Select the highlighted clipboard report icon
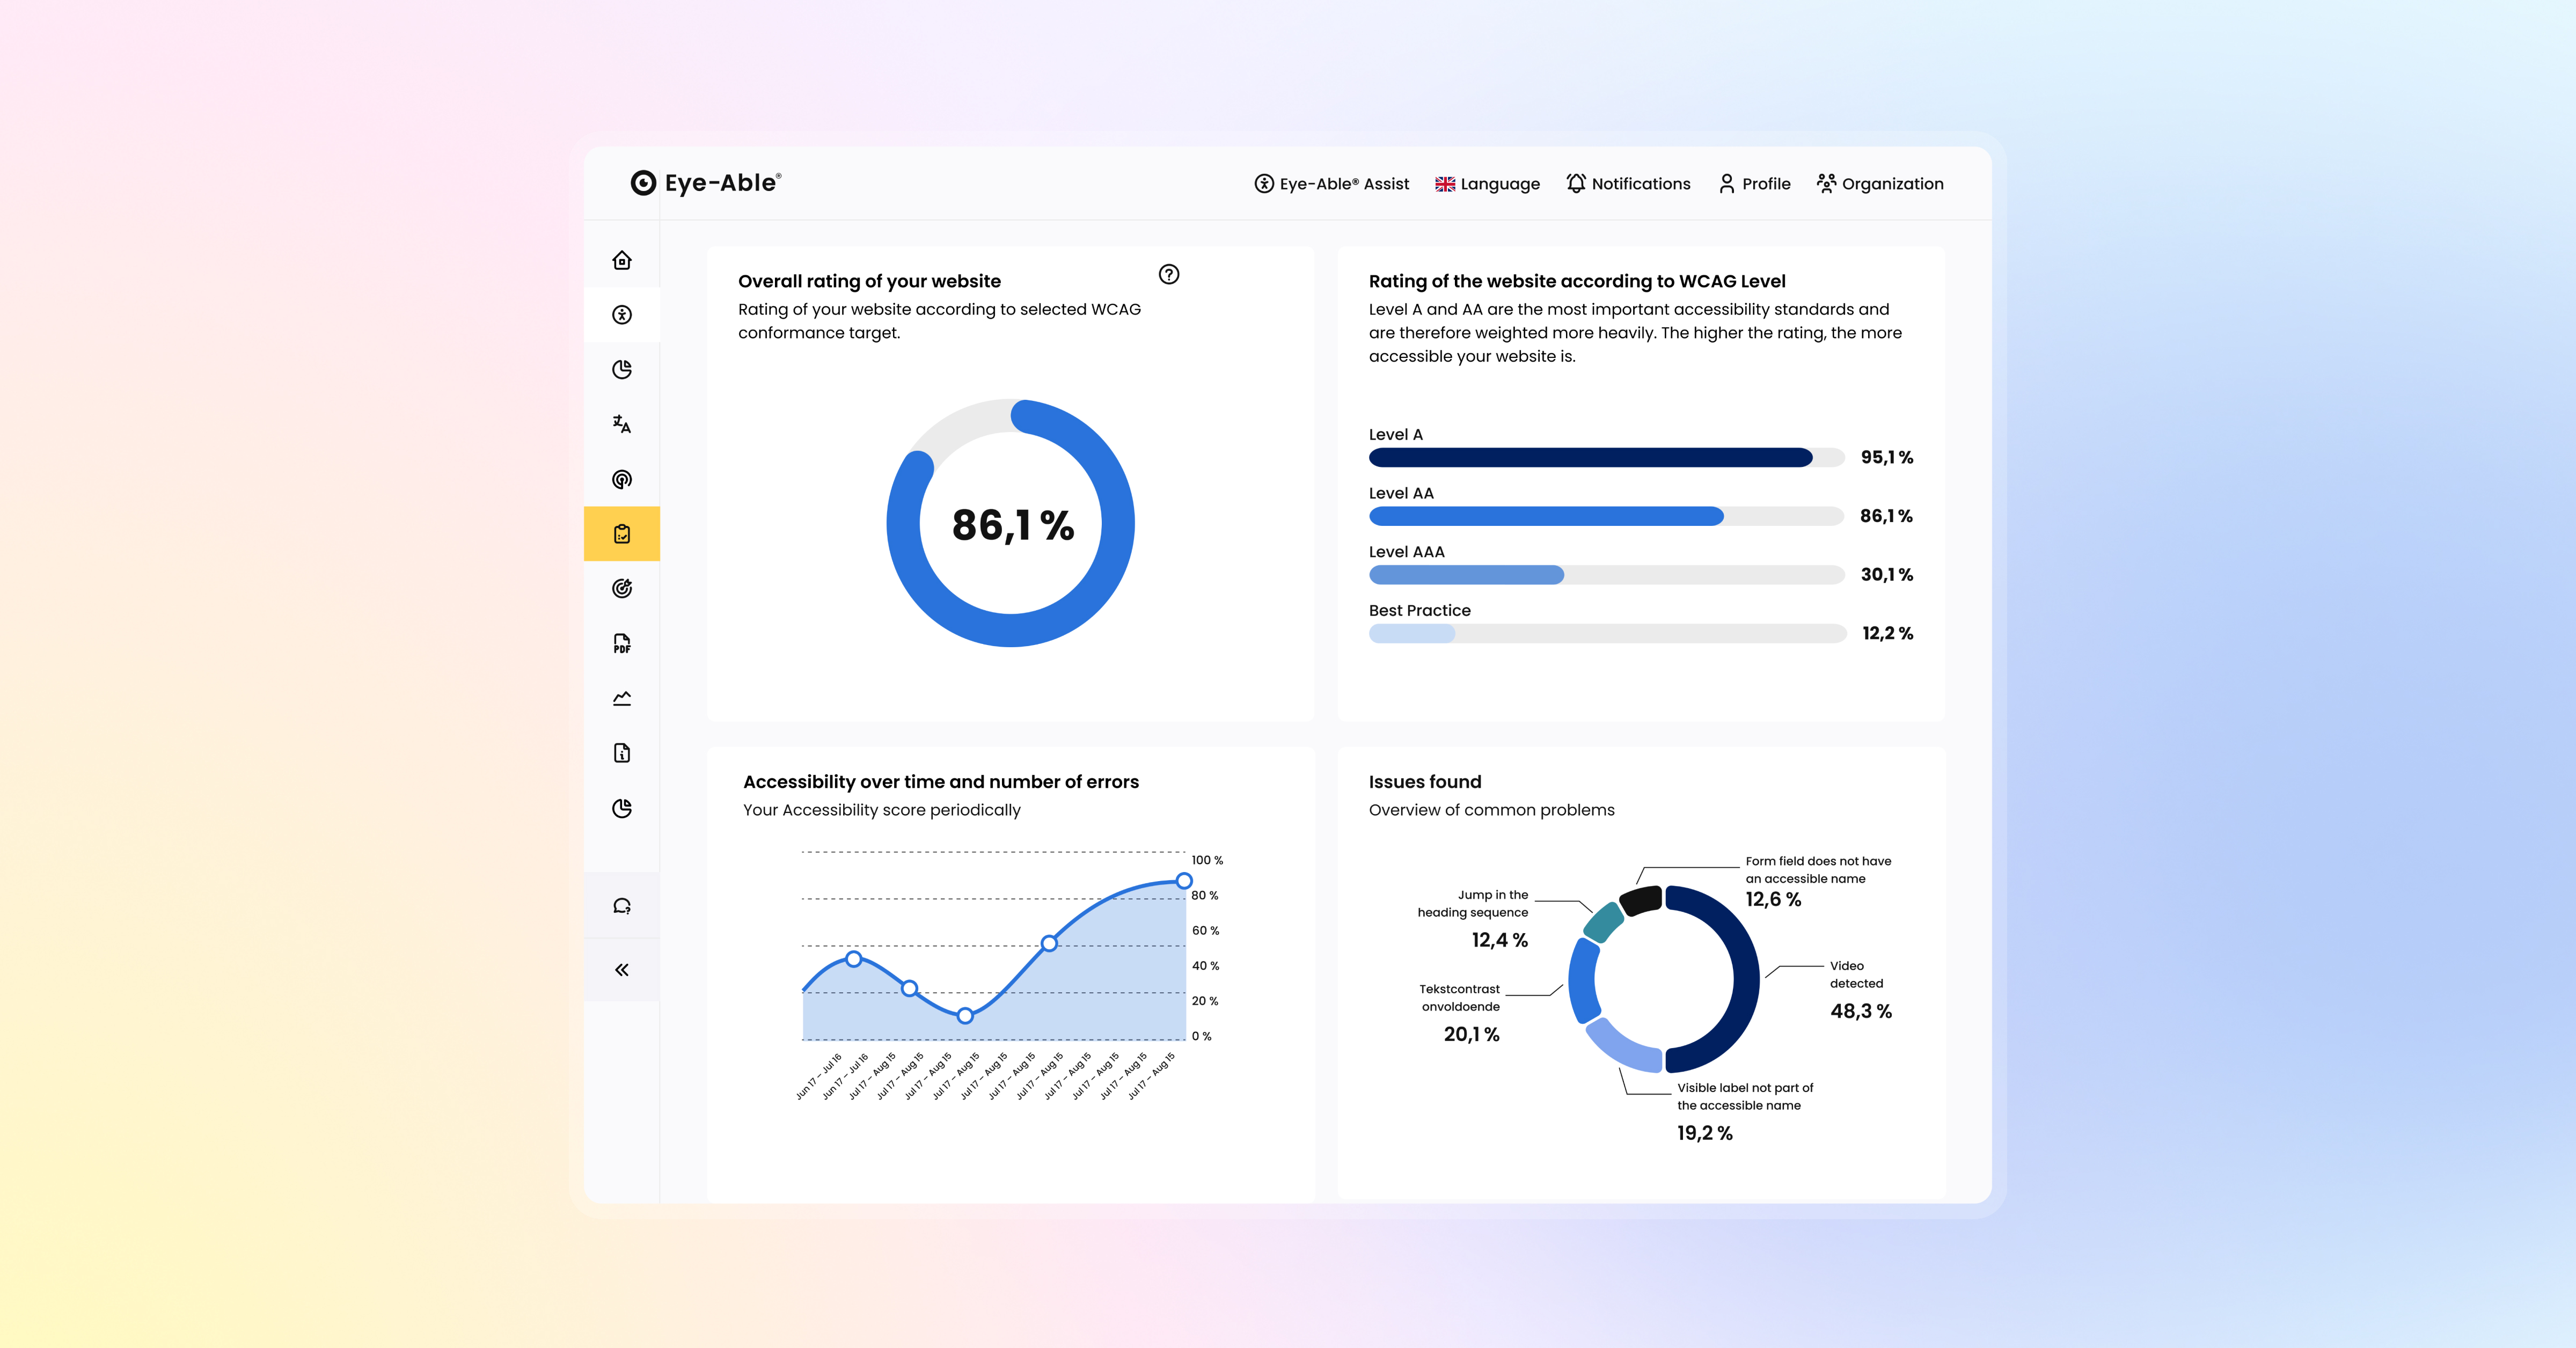The image size is (2576, 1348). [x=622, y=534]
